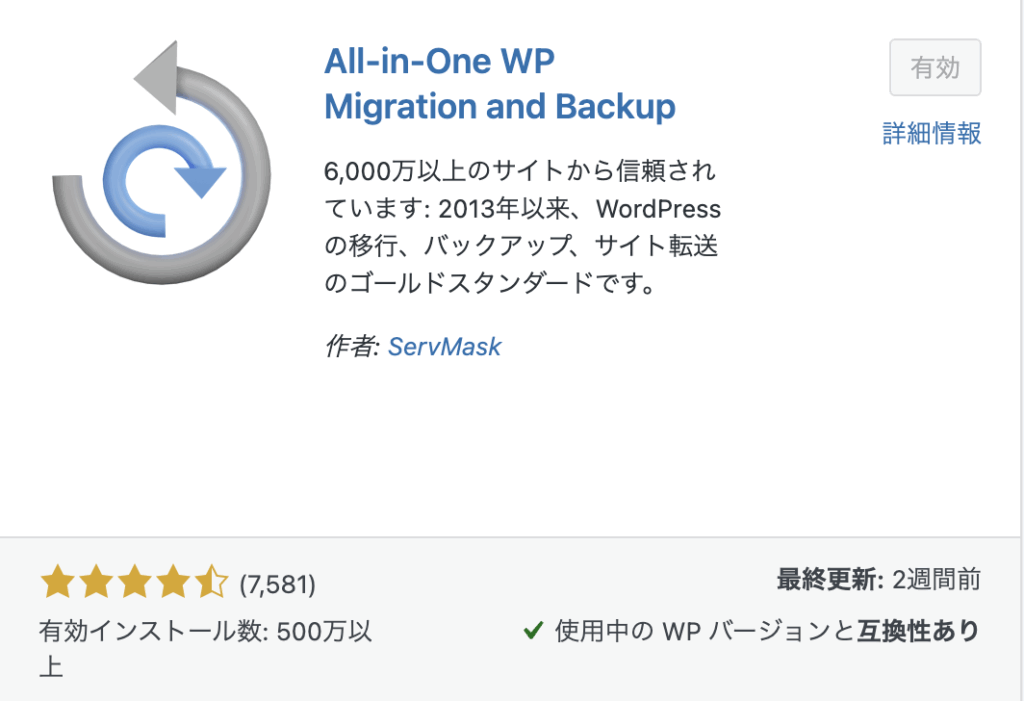Click the plugin description paragraph

pyautogui.click(x=522, y=227)
